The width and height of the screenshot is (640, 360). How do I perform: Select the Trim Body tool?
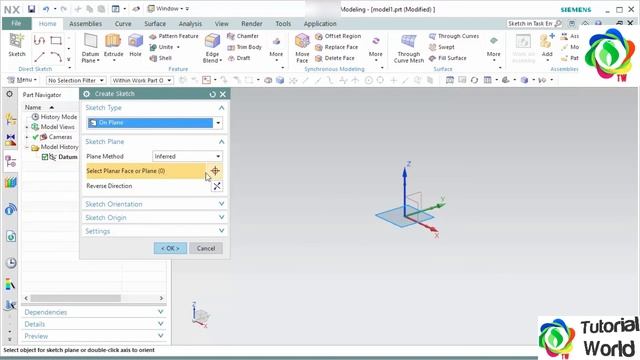point(244,47)
